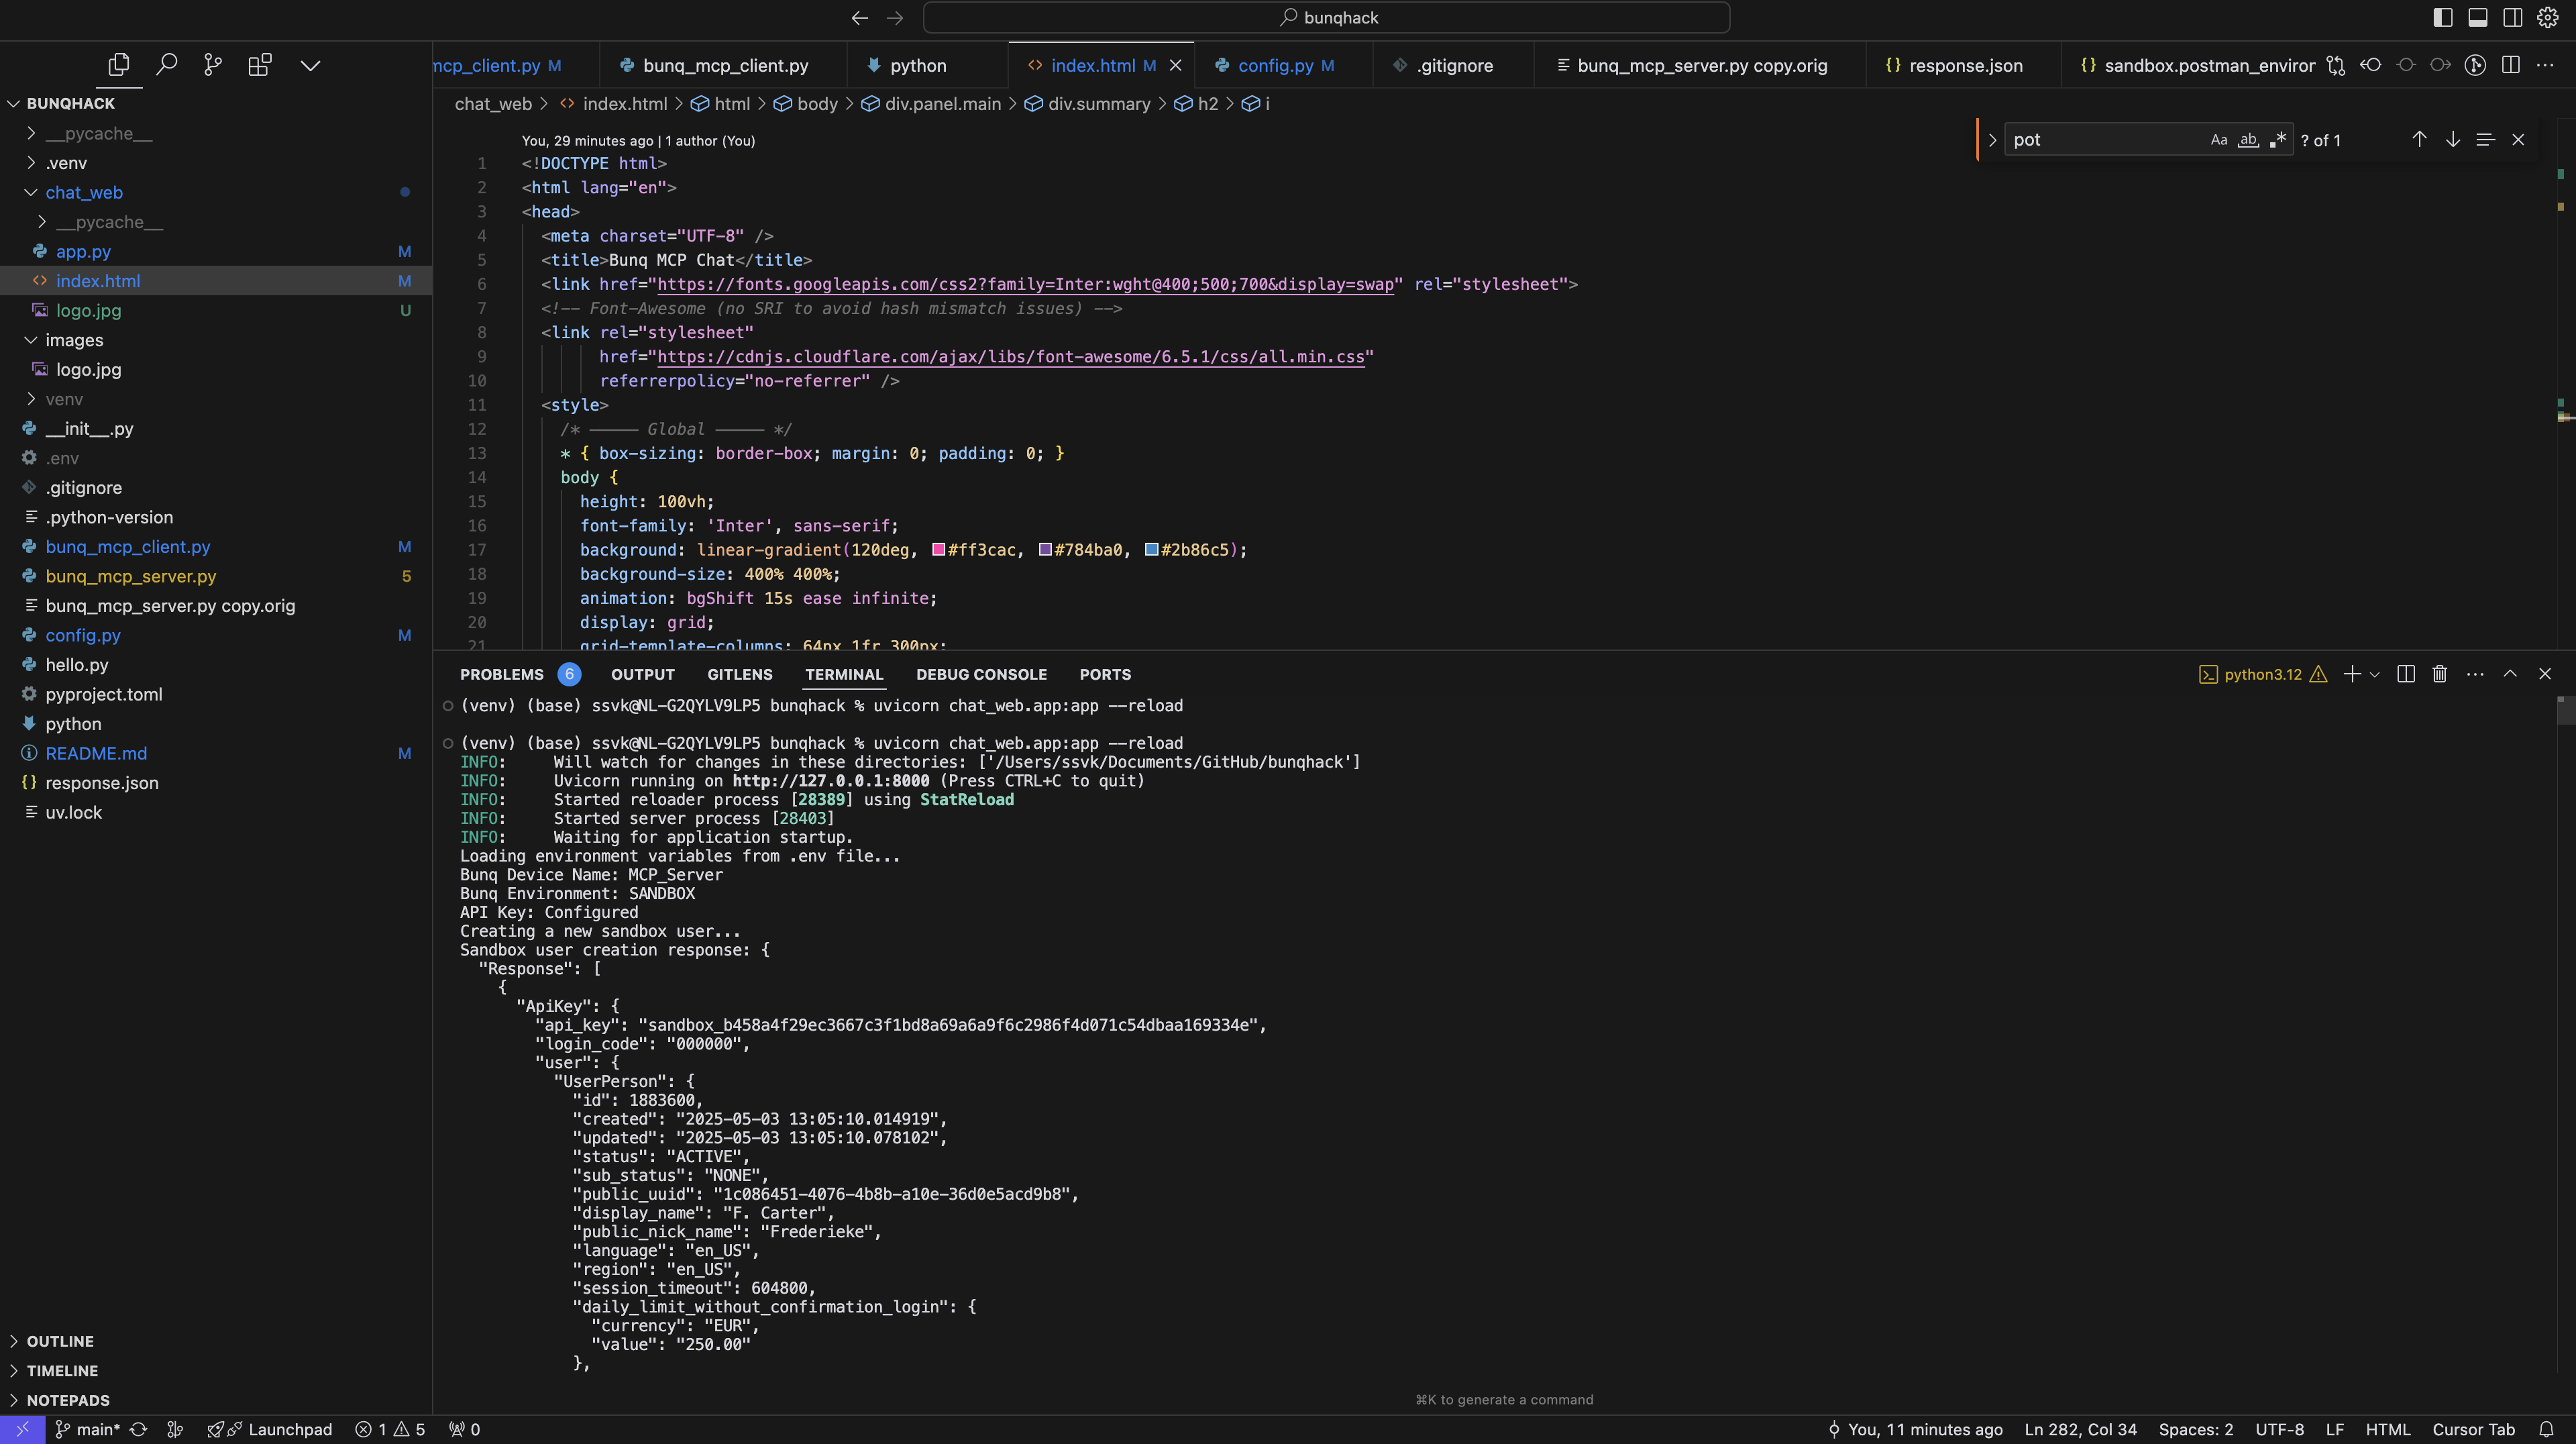
Task: Synchronize changes icon in status bar
Action: 139,1429
